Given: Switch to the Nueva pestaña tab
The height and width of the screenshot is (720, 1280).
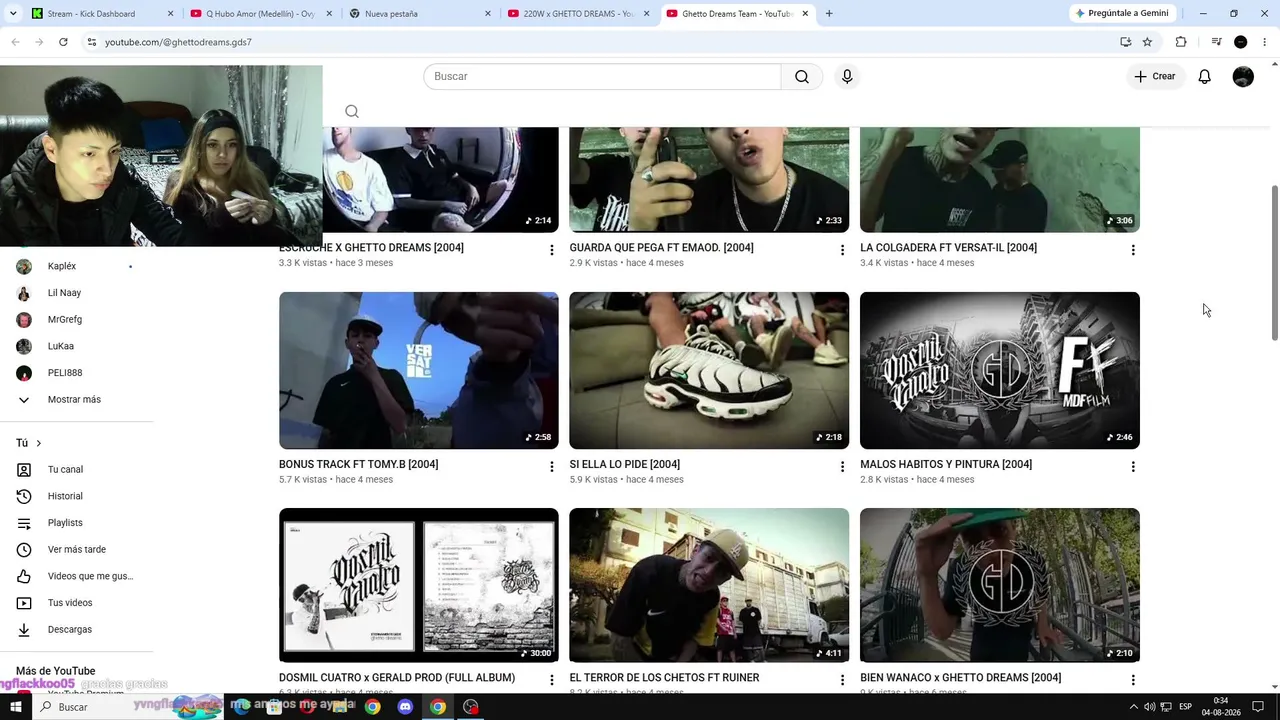Looking at the screenshot, I should [x=420, y=14].
